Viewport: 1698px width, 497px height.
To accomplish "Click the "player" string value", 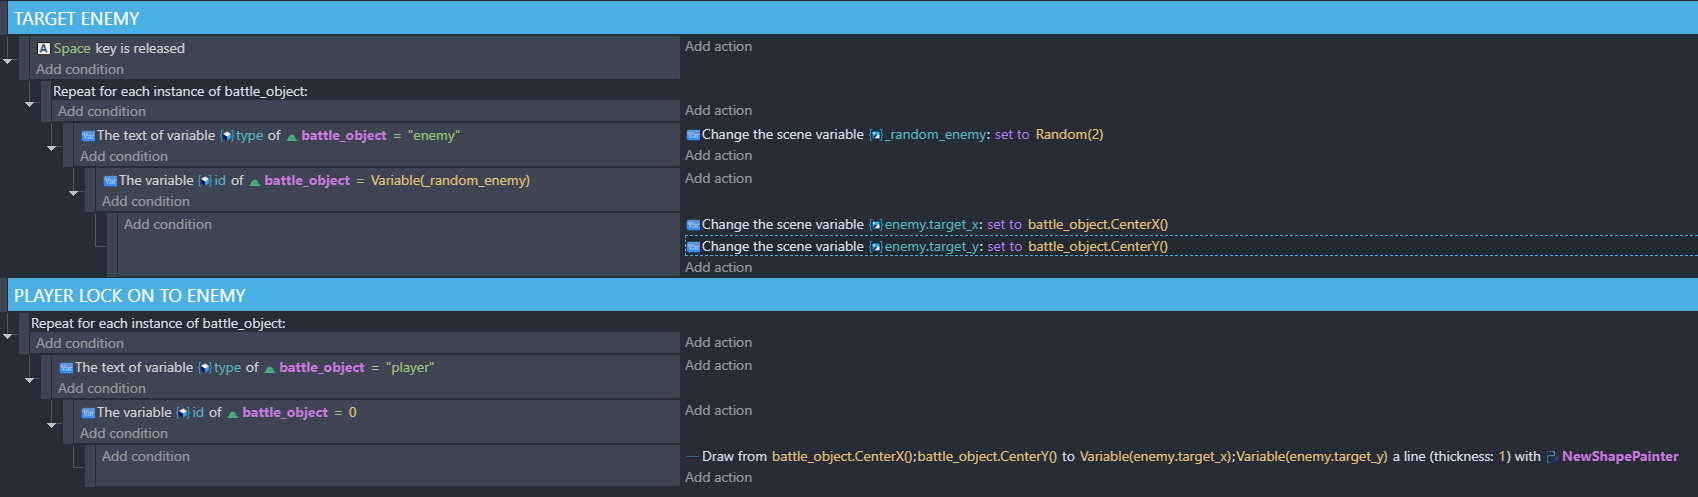I will (x=410, y=367).
